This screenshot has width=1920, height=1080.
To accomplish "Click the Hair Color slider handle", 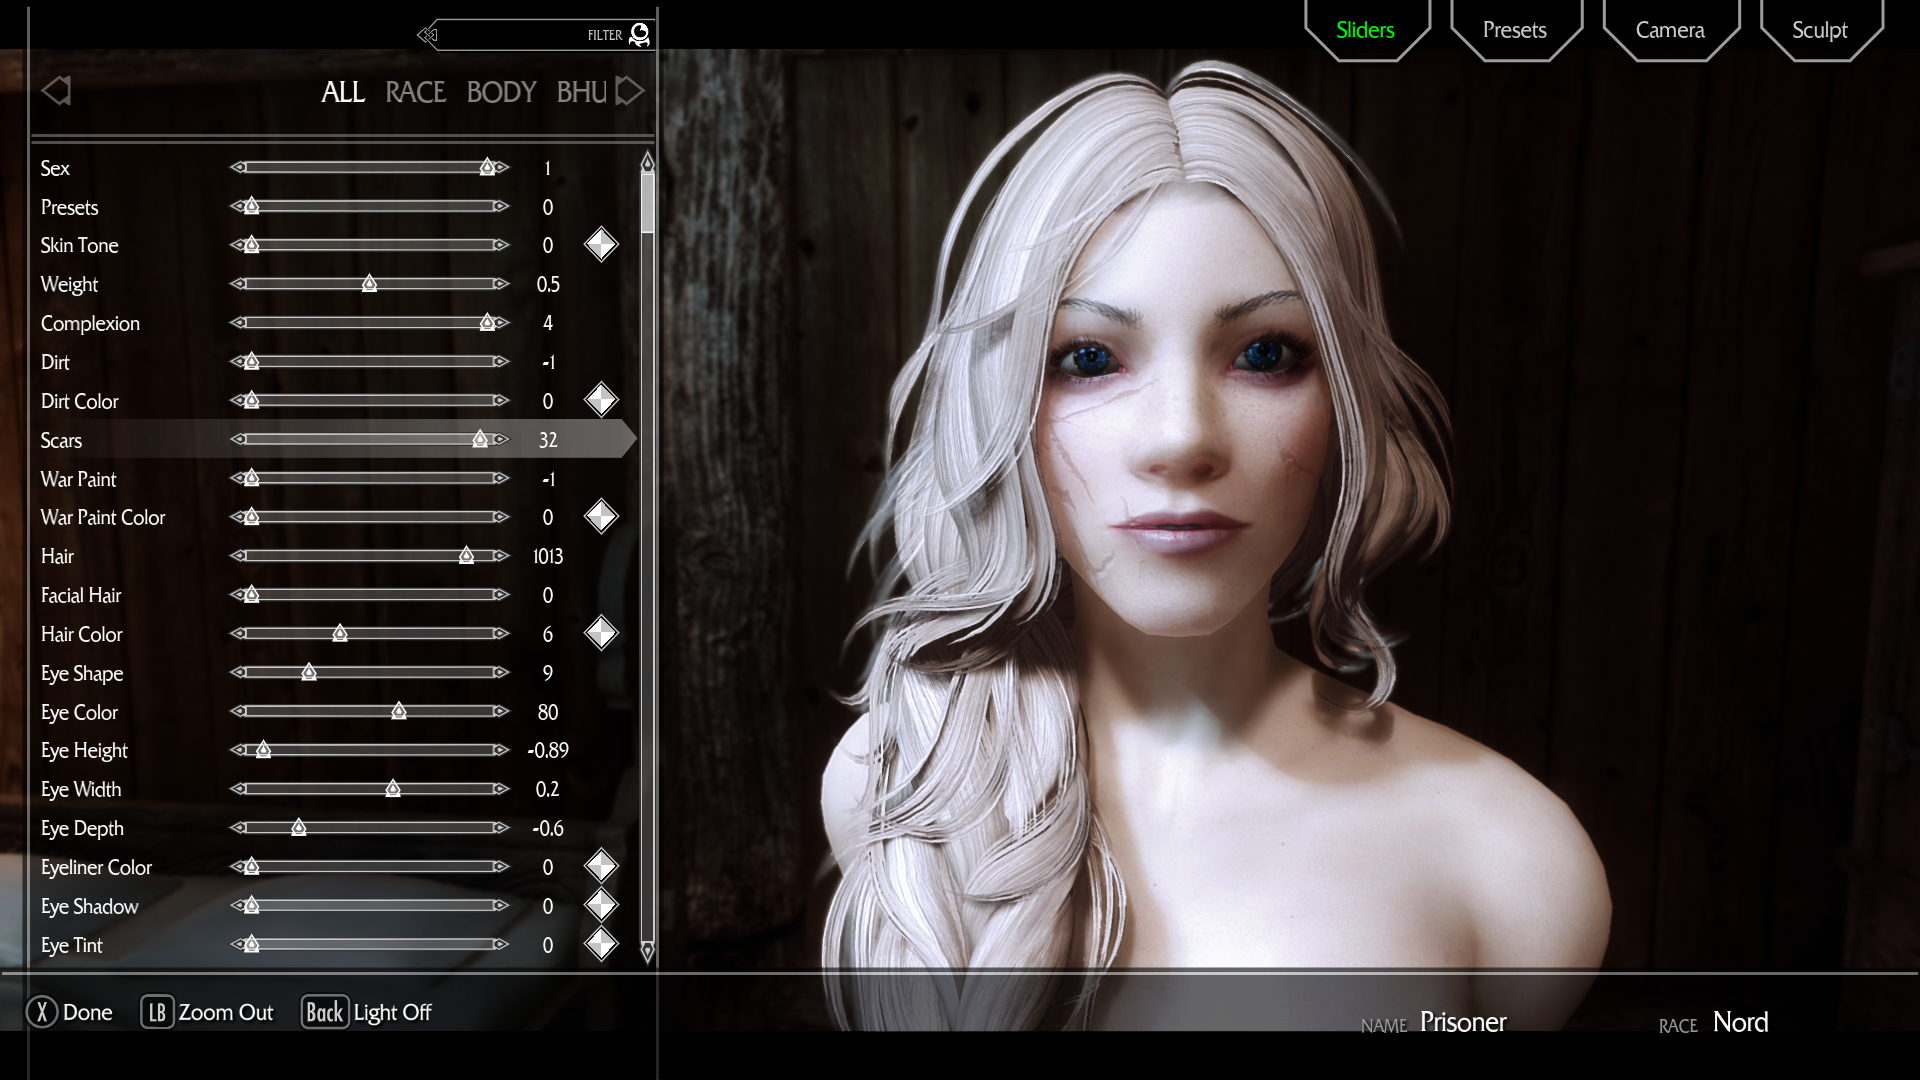I will [x=340, y=633].
